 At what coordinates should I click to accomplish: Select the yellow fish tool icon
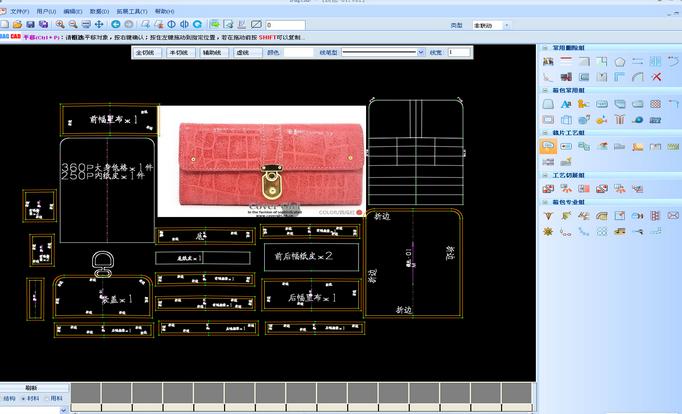coord(602,120)
